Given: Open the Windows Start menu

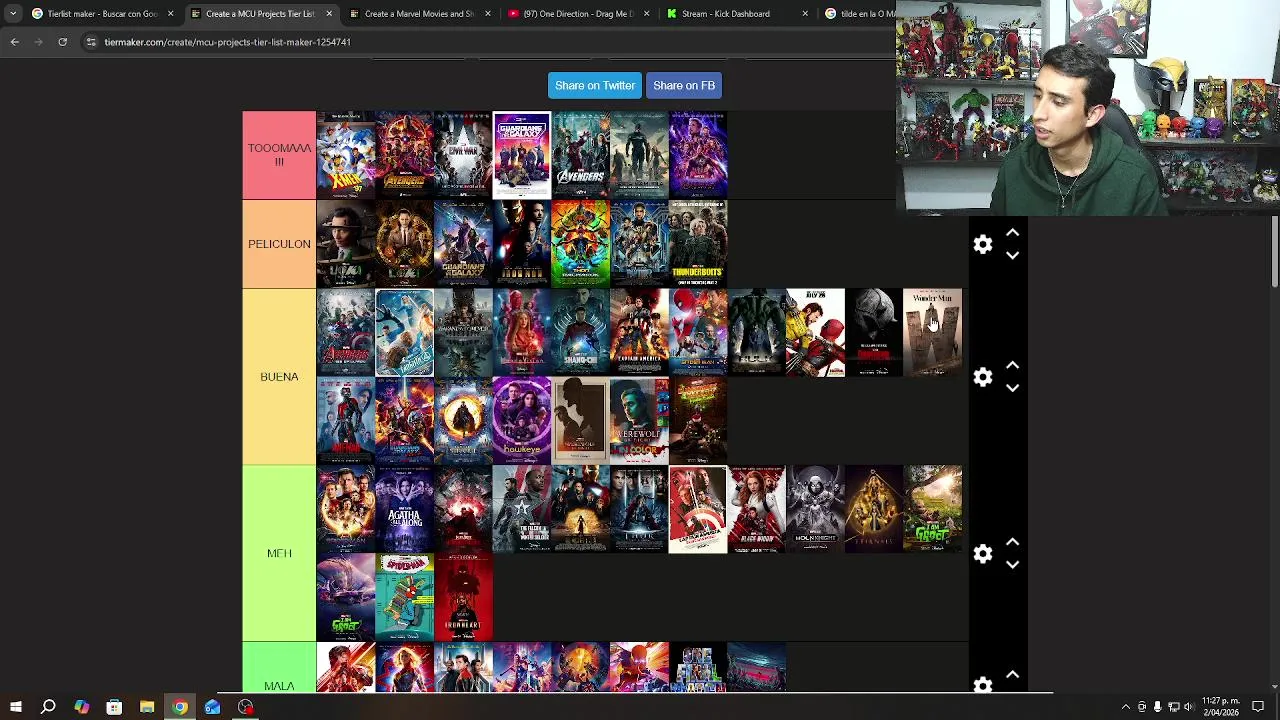Looking at the screenshot, I should click(x=15, y=707).
